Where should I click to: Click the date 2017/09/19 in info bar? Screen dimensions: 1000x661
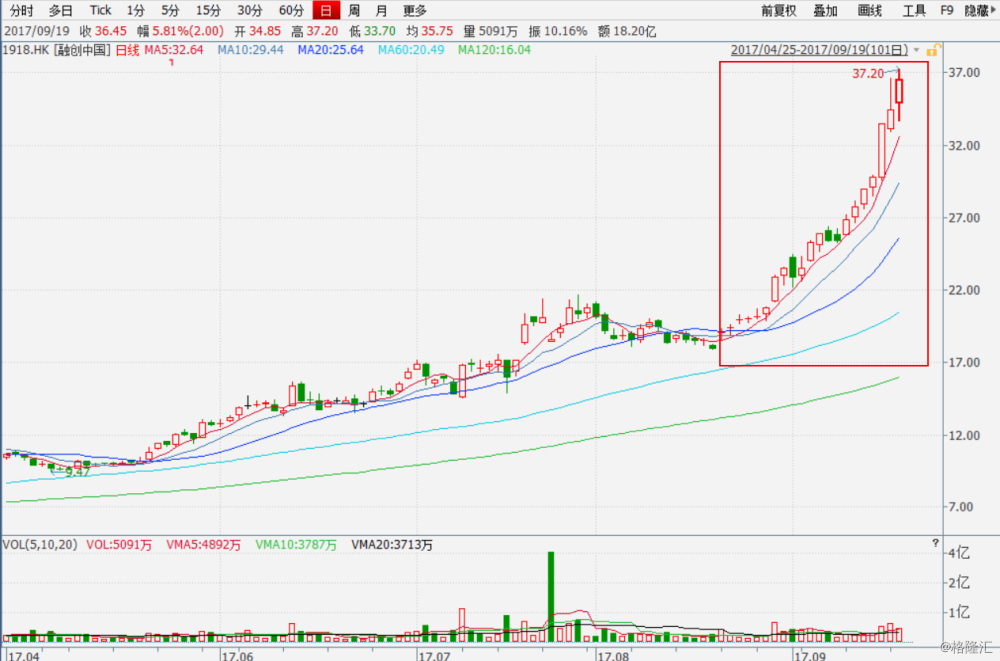[36, 31]
